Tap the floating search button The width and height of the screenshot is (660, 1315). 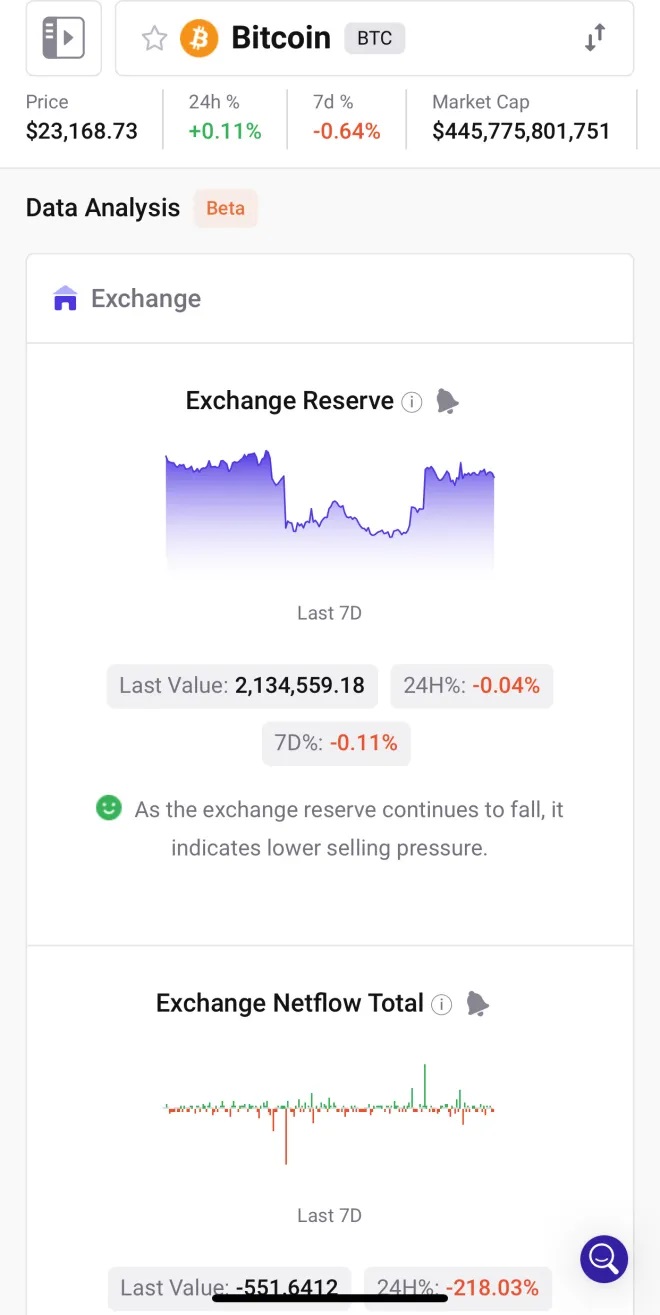[604, 1258]
